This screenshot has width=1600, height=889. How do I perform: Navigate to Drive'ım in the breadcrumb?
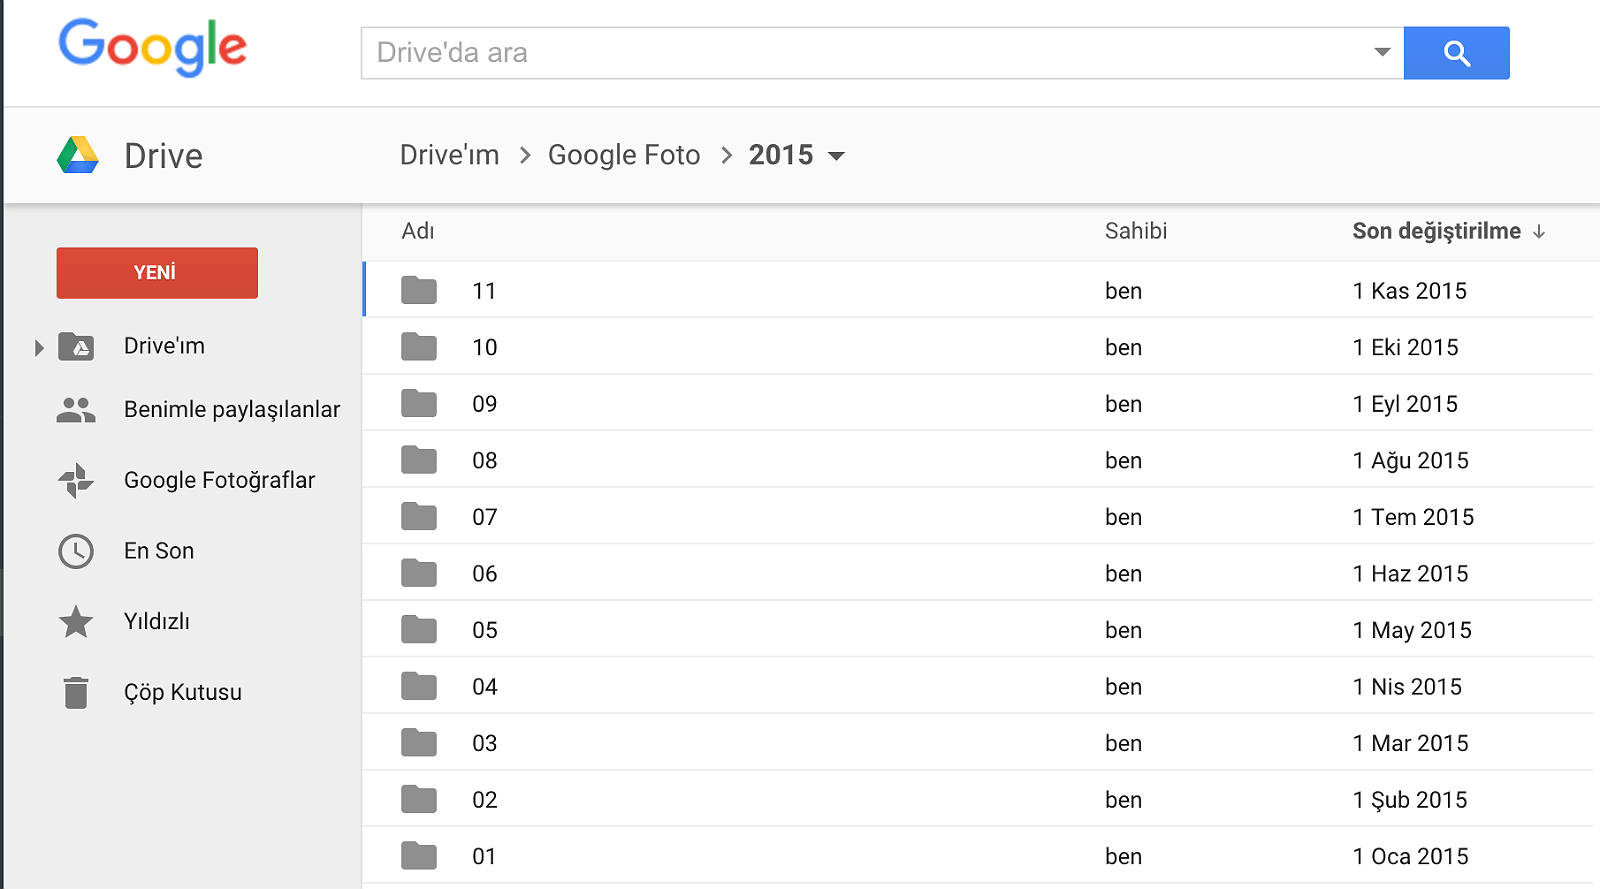[449, 155]
